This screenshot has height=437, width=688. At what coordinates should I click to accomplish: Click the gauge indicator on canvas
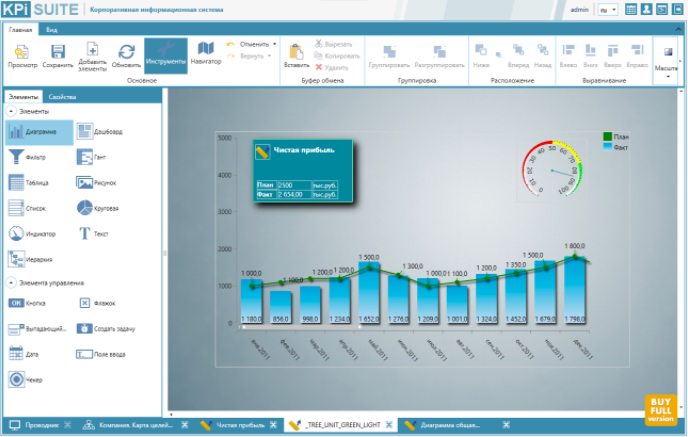(552, 169)
